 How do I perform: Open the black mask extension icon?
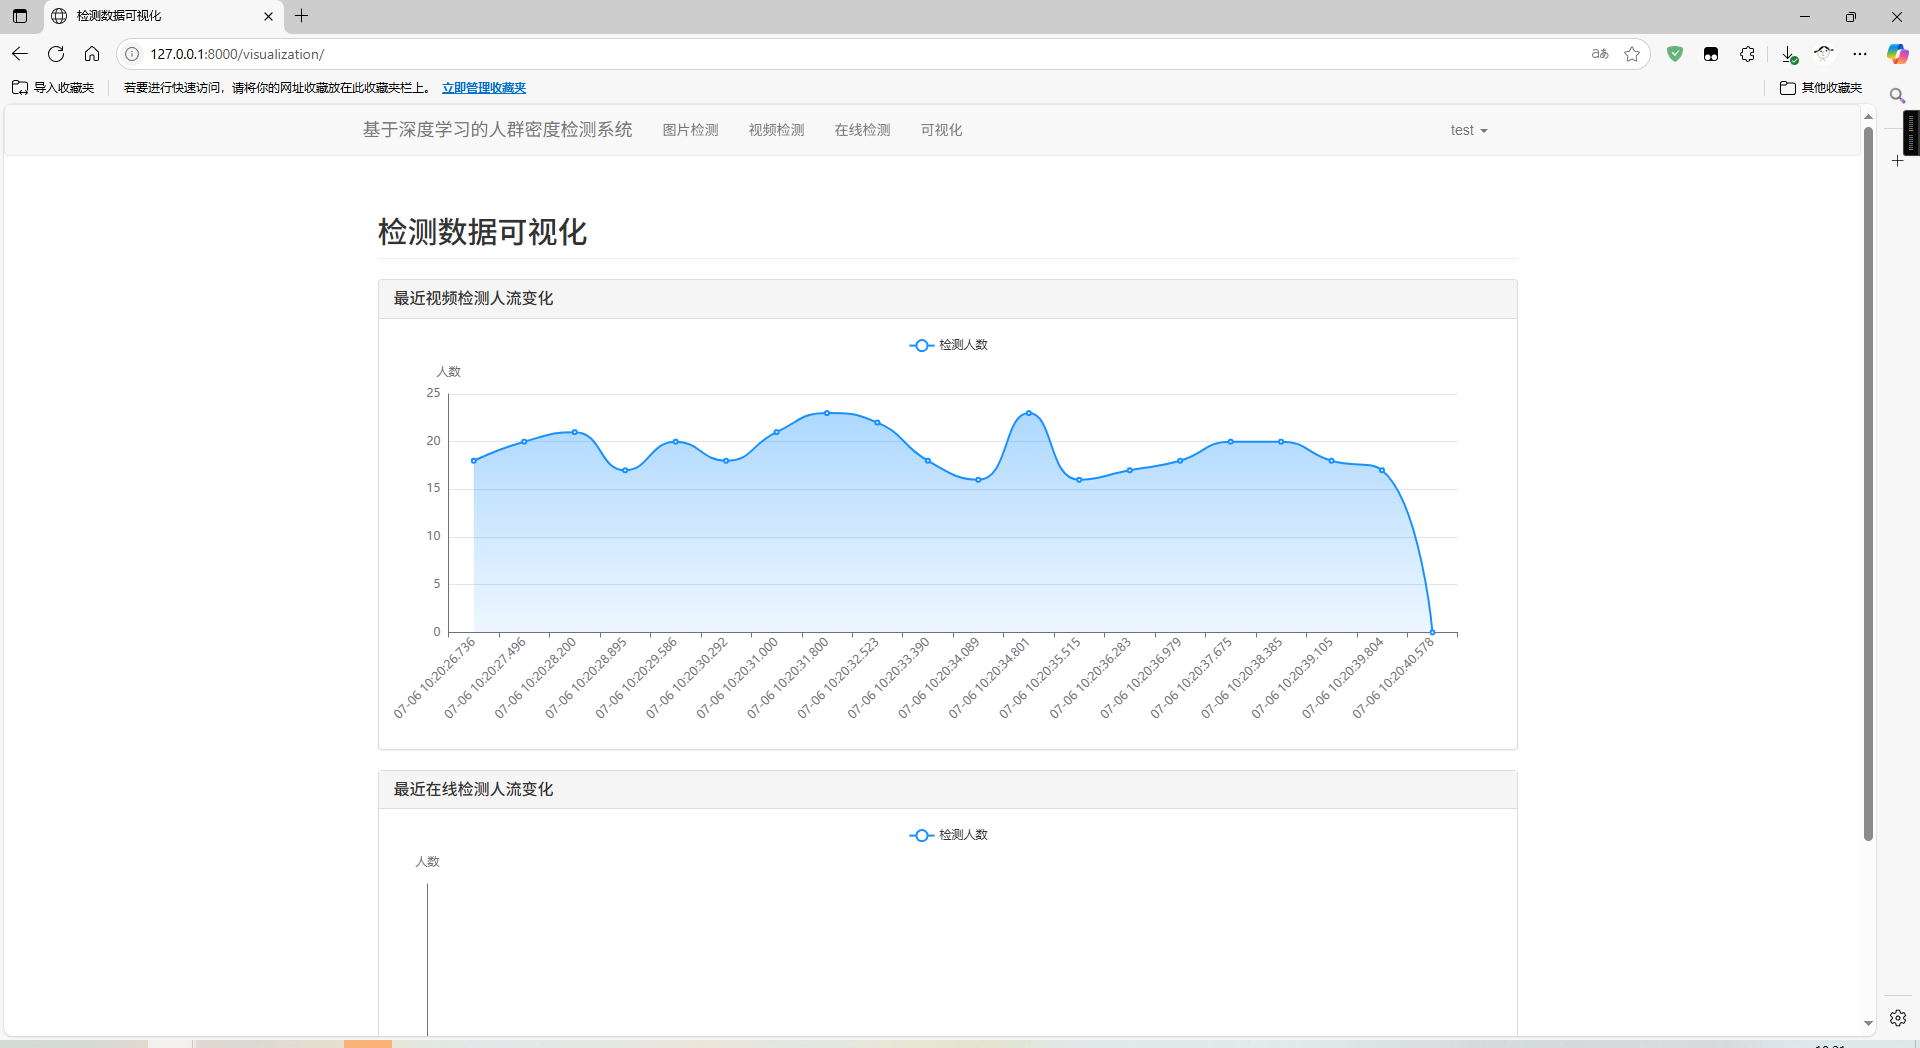point(1711,54)
